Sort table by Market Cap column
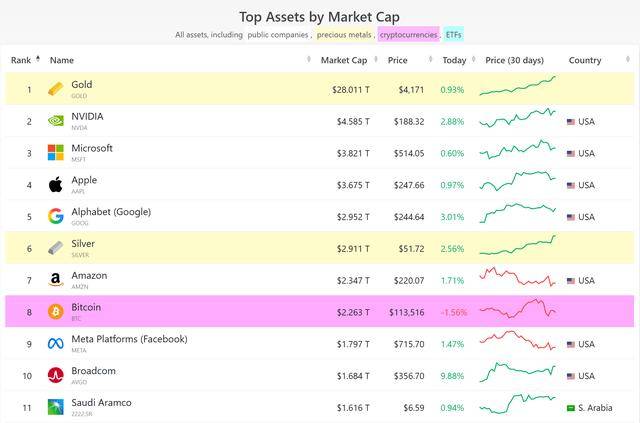 (344, 60)
